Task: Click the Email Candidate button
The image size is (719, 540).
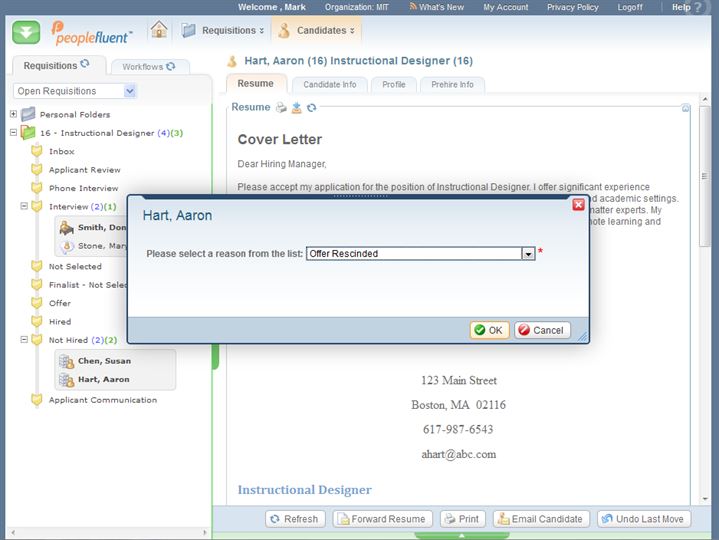Action: pyautogui.click(x=538, y=519)
